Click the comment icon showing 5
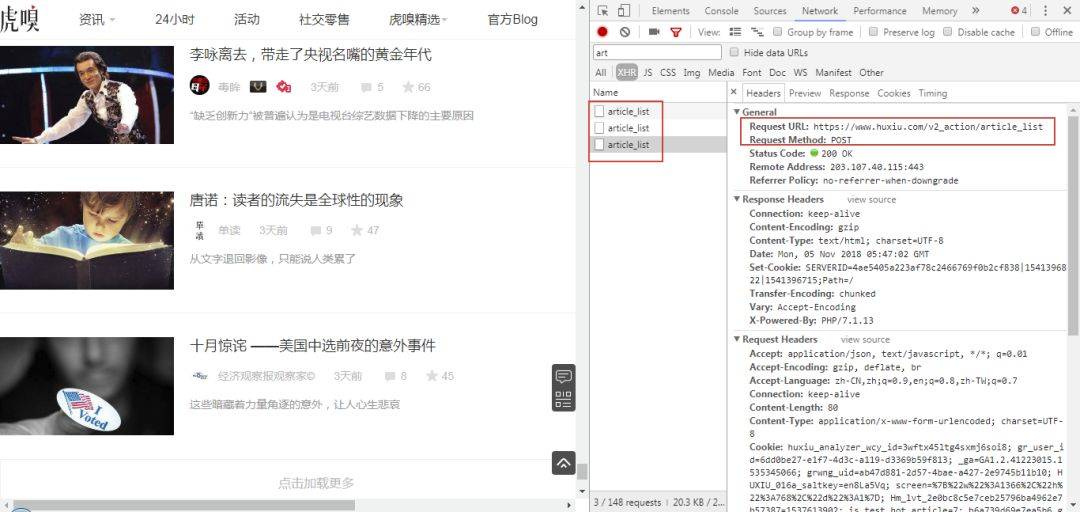1080x512 pixels. [x=366, y=88]
